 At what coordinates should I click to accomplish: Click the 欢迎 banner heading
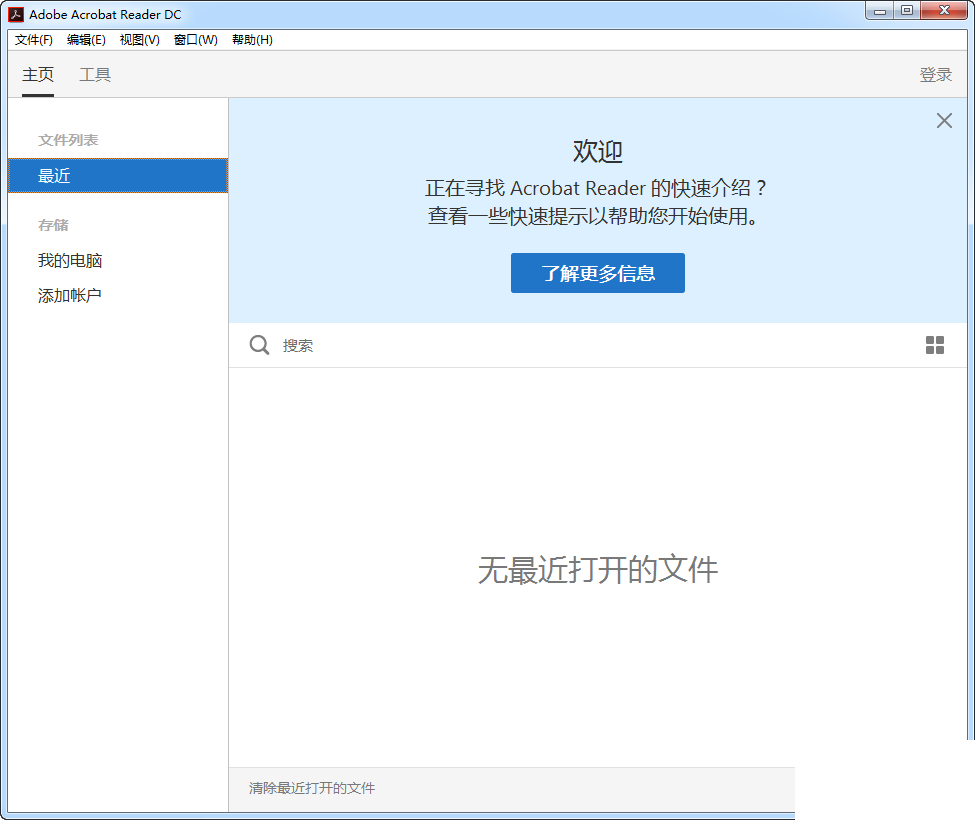tap(598, 152)
